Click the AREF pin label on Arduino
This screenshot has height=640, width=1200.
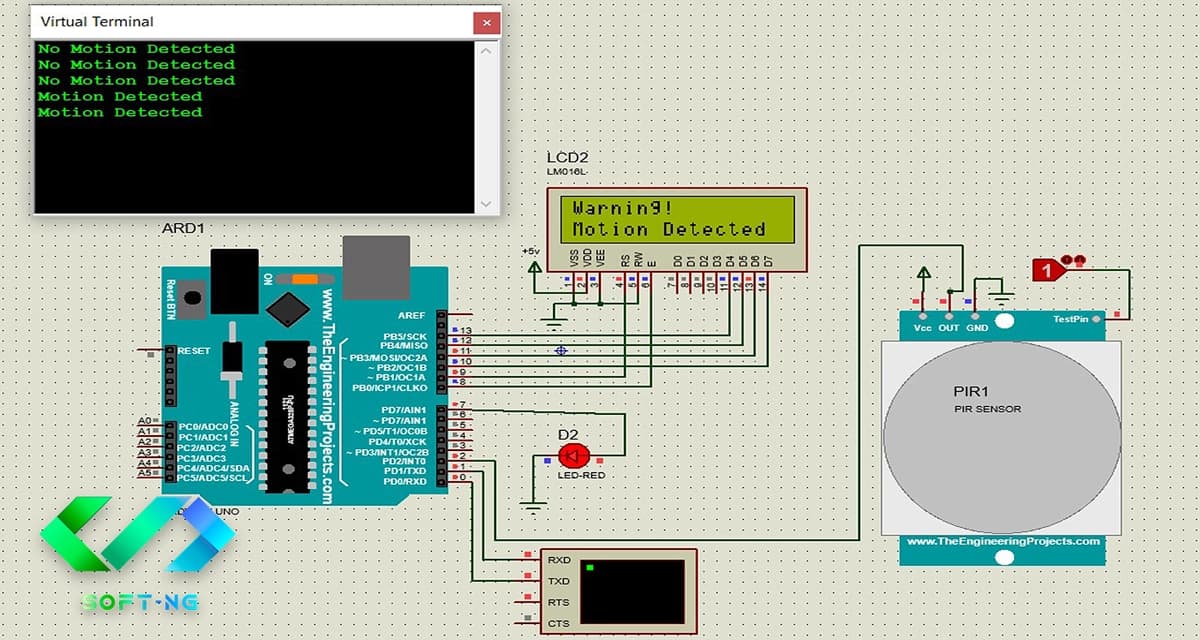pos(411,316)
